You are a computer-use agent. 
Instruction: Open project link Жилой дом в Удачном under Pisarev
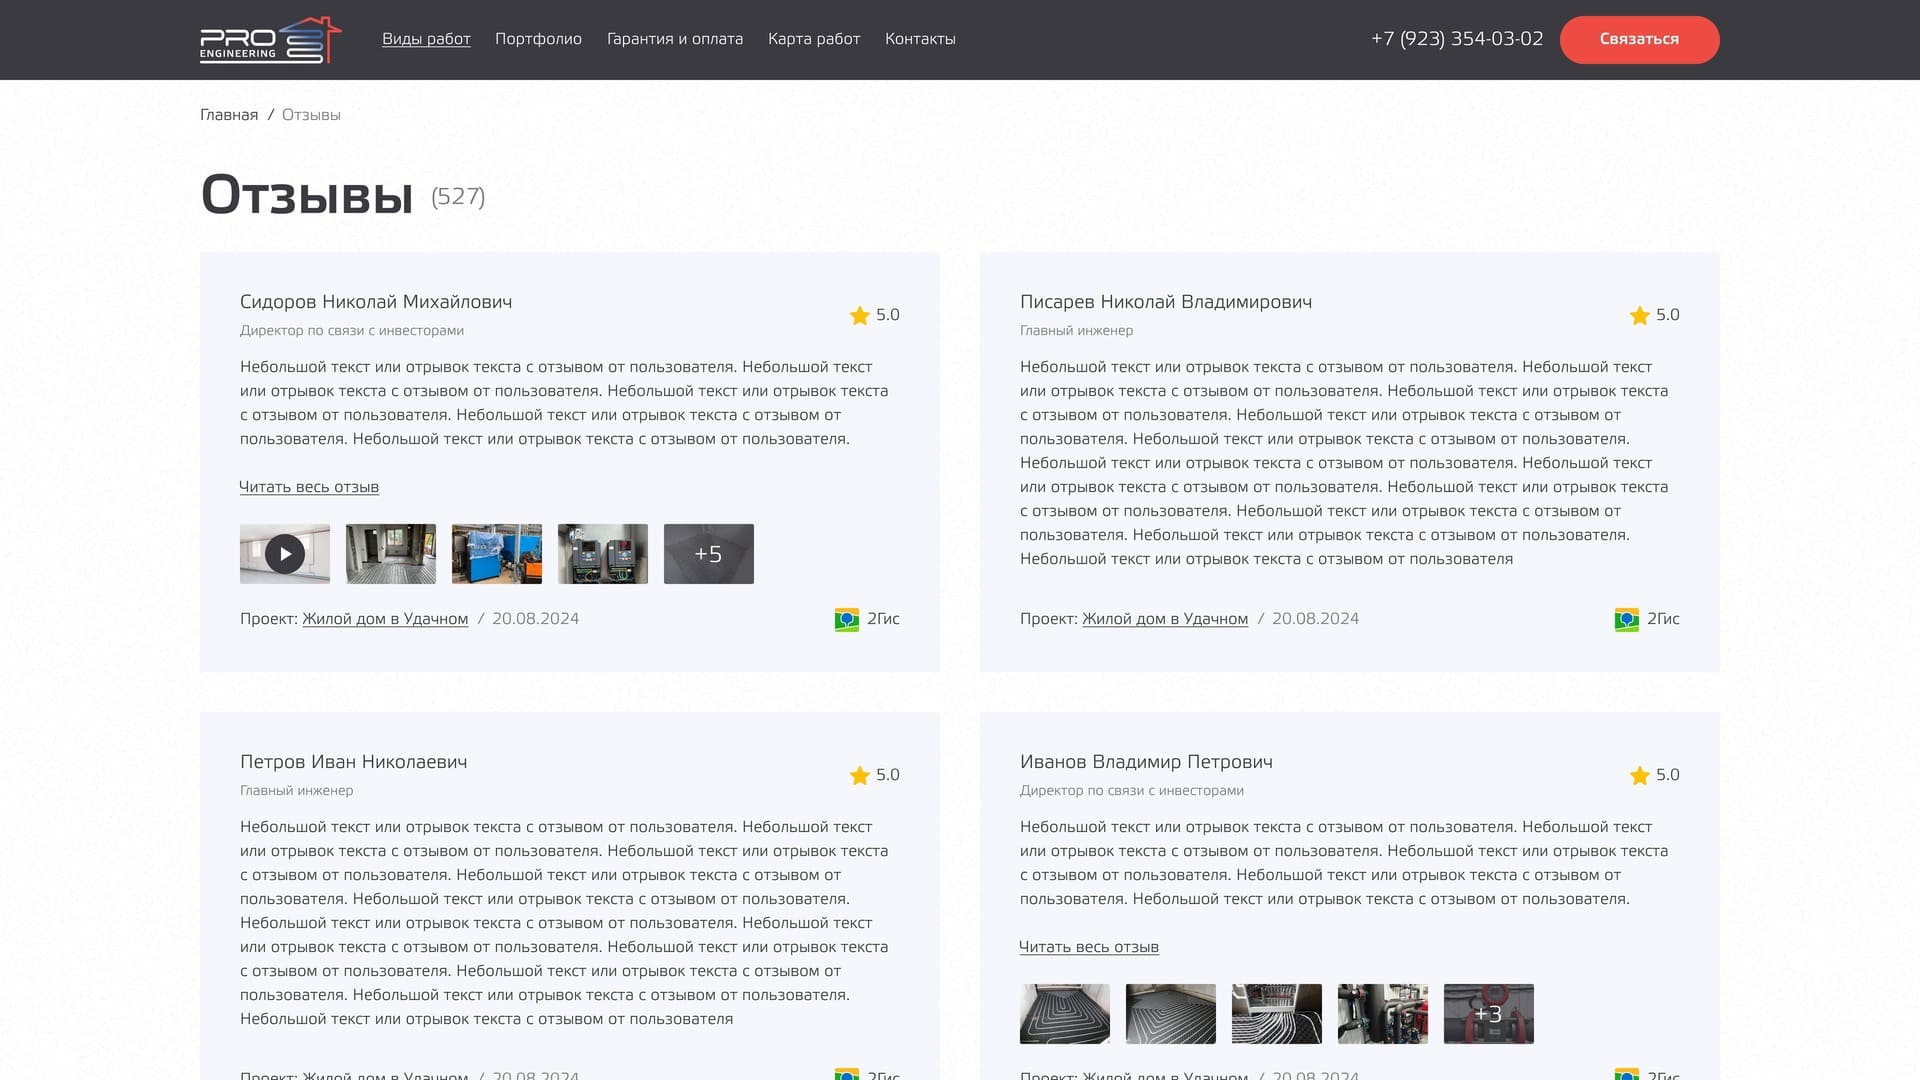click(1165, 619)
